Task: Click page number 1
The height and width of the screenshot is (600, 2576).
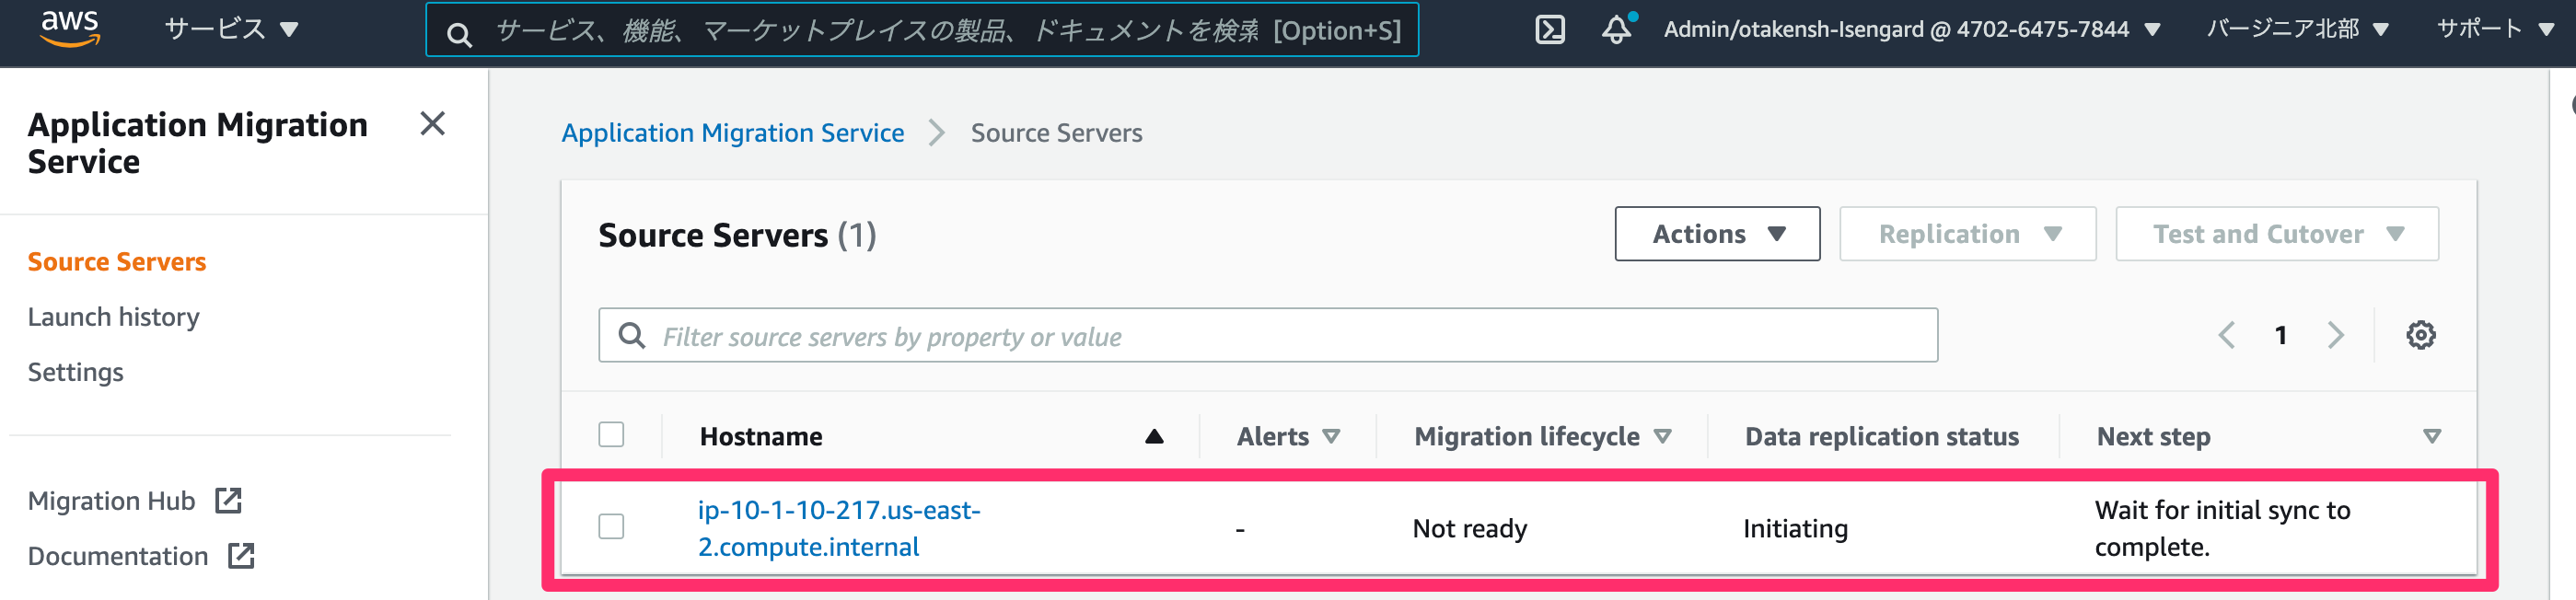Action: [2280, 335]
